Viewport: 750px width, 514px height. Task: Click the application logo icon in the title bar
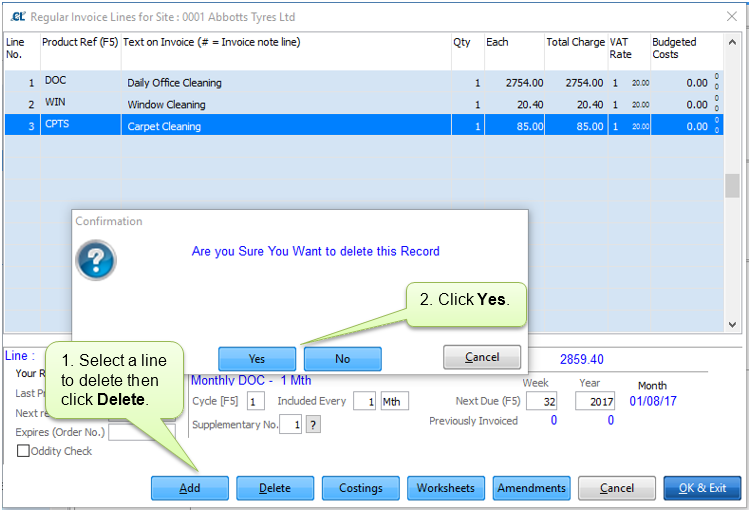click(x=18, y=17)
